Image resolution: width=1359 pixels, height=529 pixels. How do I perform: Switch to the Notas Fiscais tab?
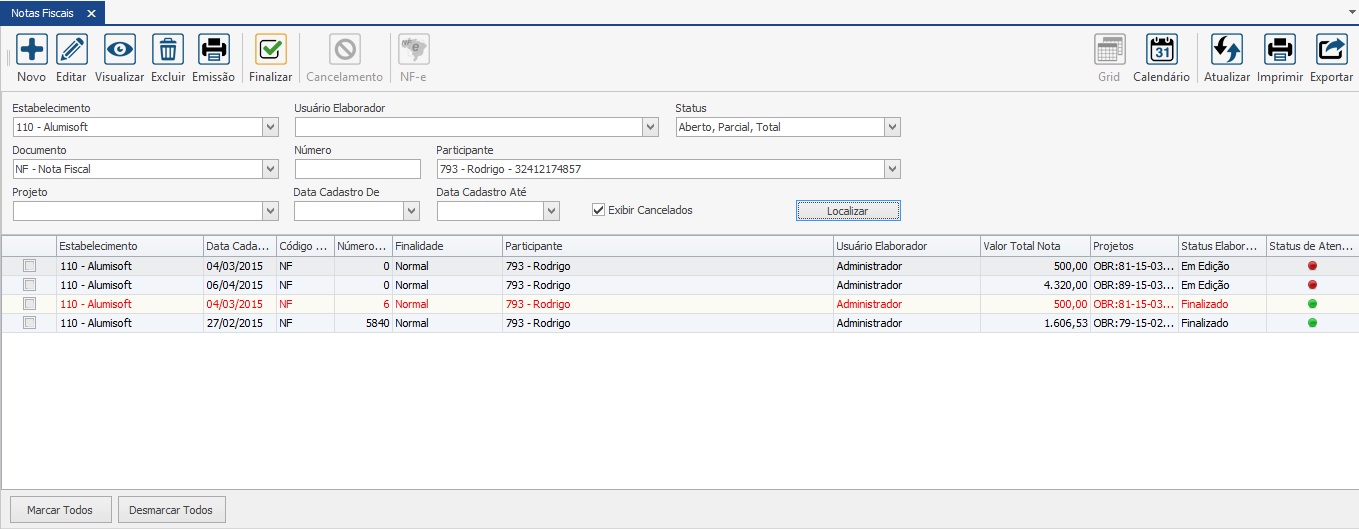(x=42, y=13)
